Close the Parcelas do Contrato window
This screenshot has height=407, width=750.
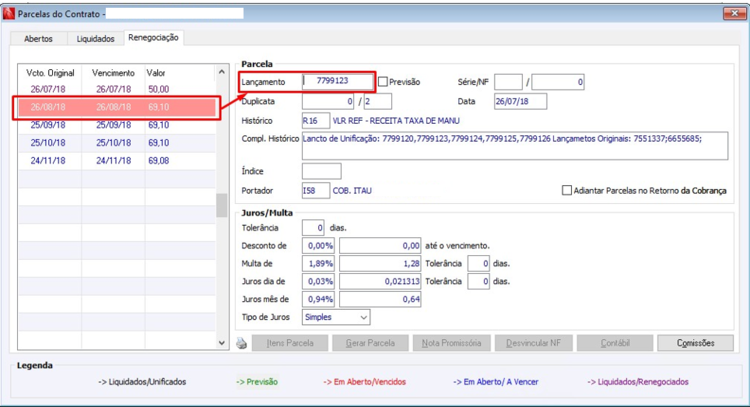[x=734, y=13]
